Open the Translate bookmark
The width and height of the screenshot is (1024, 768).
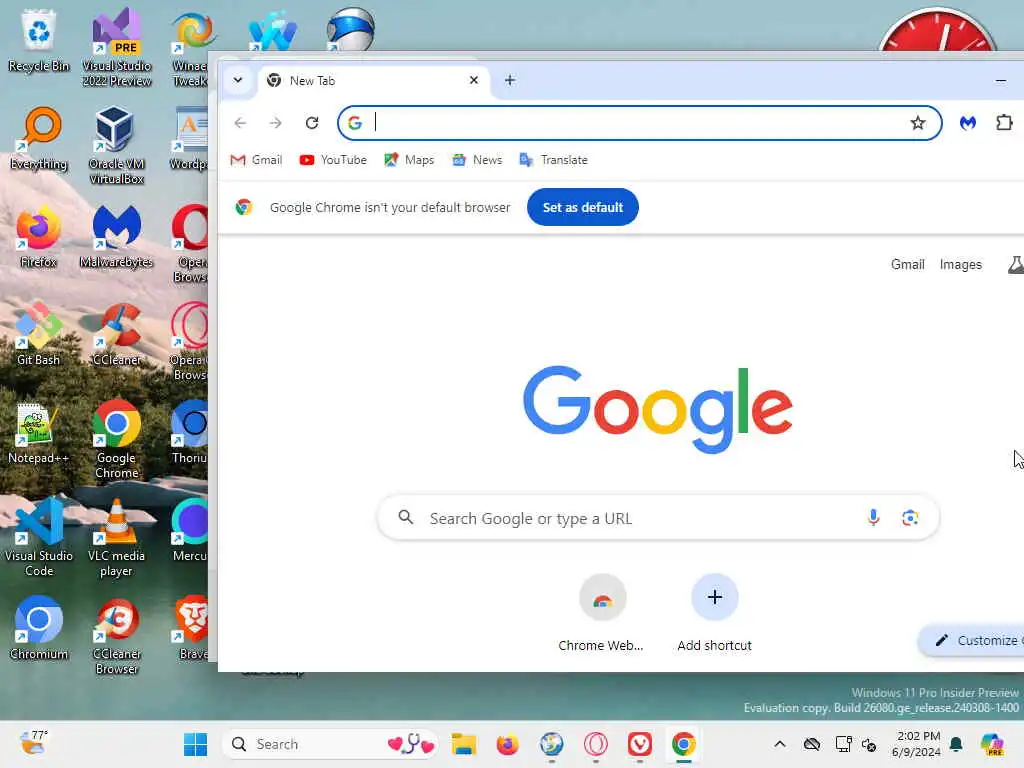[554, 160]
